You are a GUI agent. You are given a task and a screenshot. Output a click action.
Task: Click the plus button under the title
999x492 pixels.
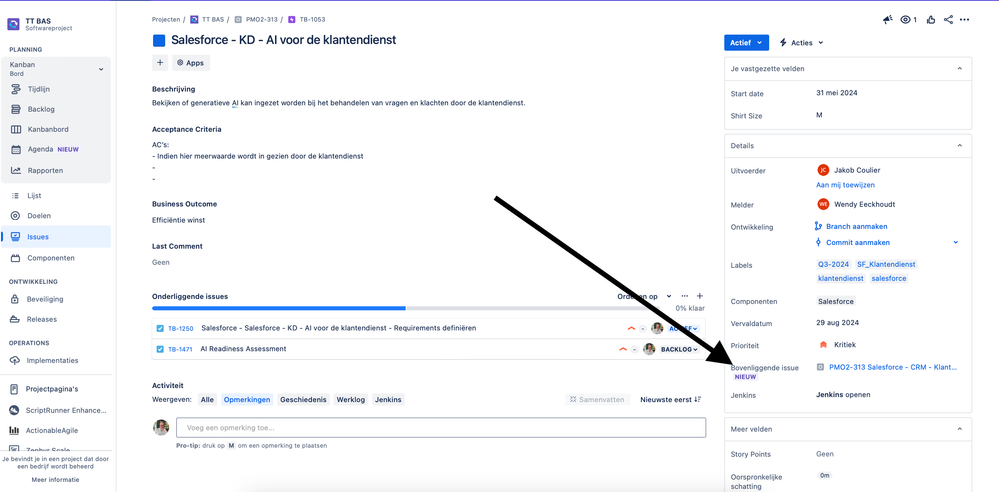click(x=160, y=63)
